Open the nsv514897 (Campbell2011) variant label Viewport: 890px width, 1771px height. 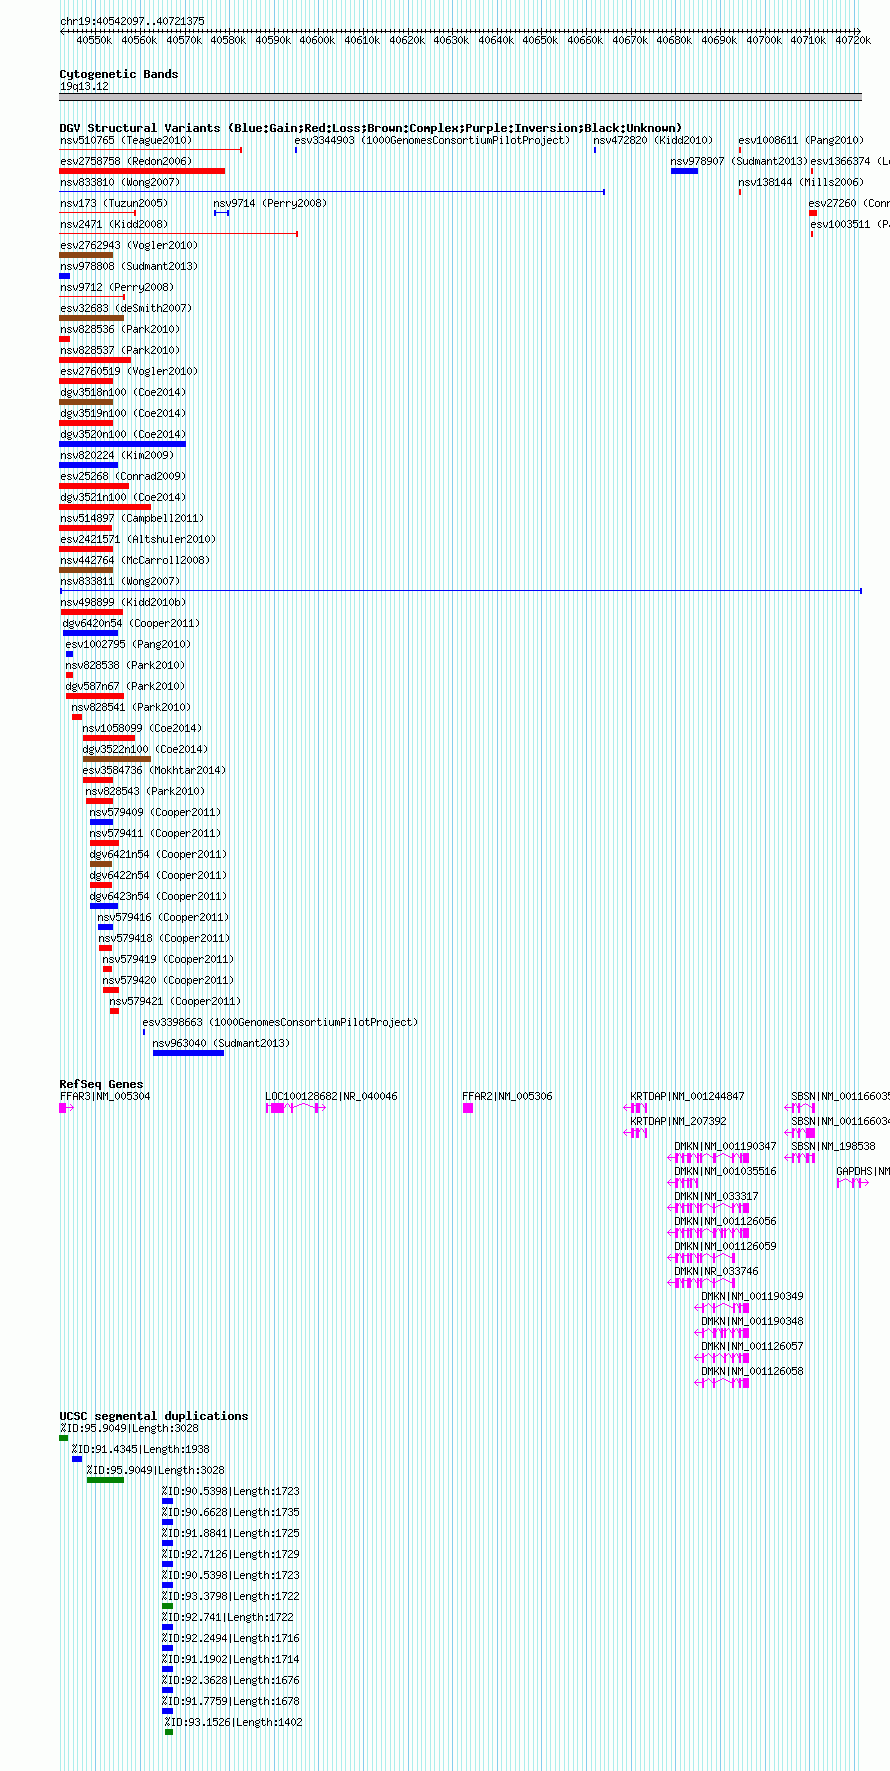132,518
